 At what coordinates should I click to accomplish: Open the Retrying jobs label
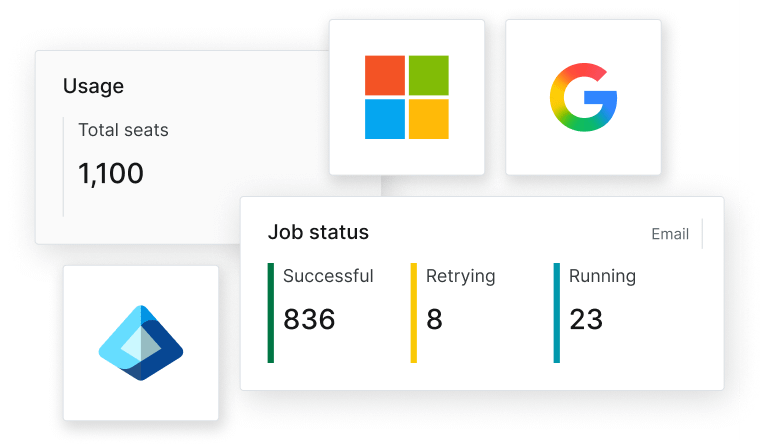click(x=460, y=276)
